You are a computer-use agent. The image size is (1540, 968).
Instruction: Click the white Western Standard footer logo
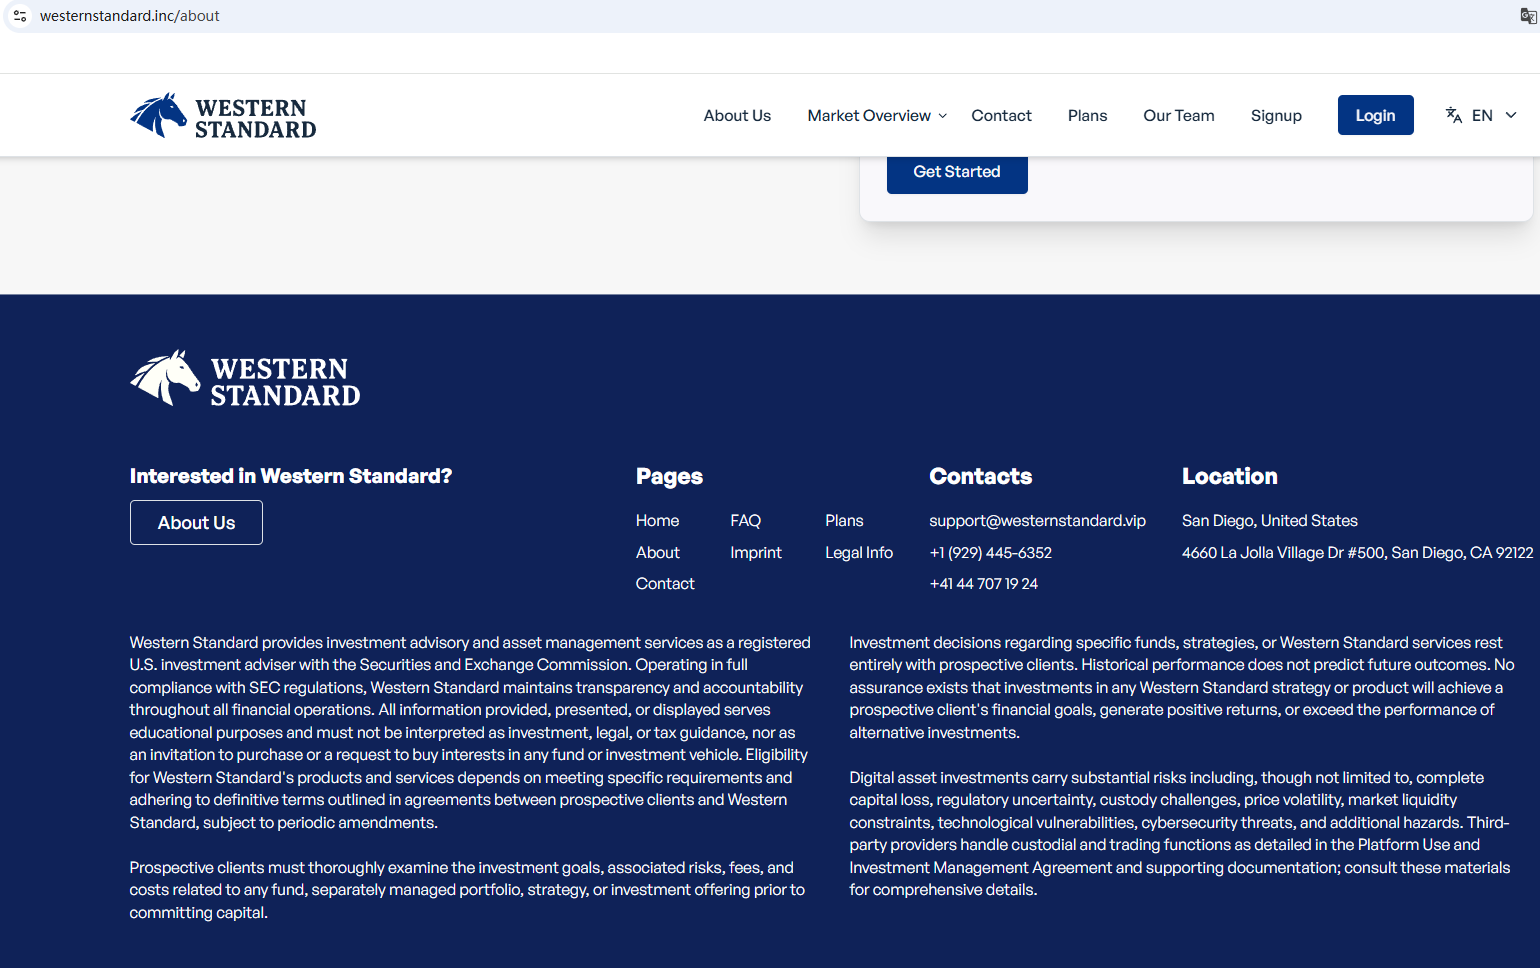(245, 379)
